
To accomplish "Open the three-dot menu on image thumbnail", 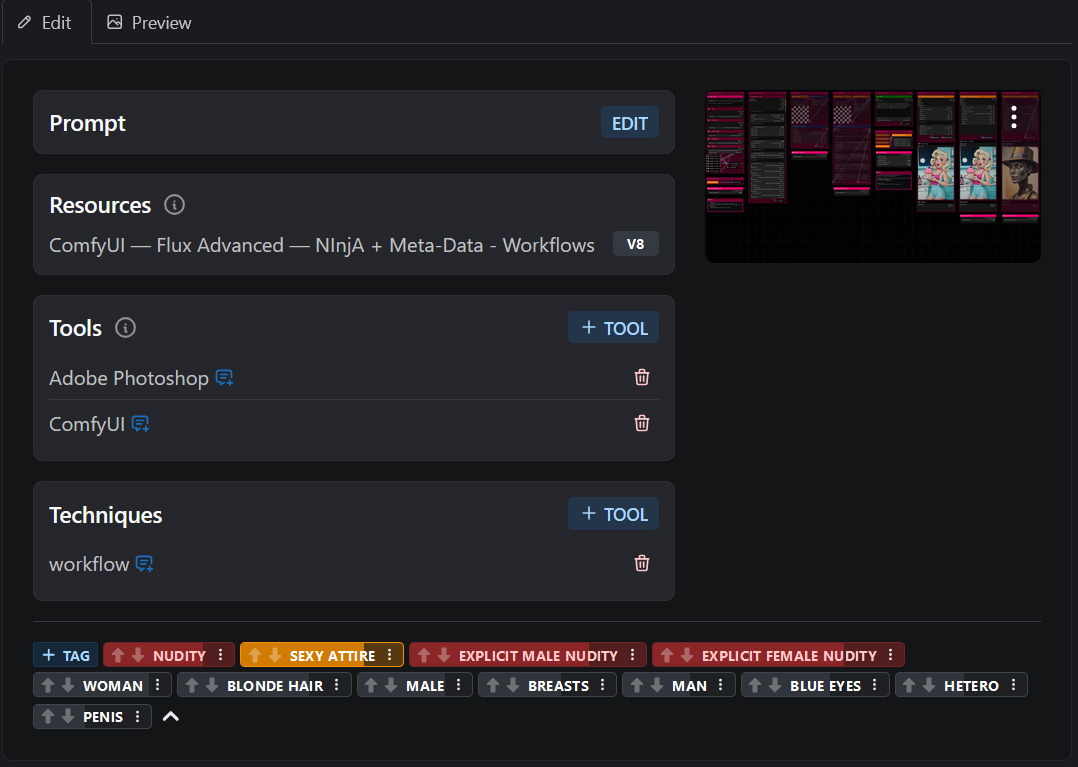I will point(1014,117).
